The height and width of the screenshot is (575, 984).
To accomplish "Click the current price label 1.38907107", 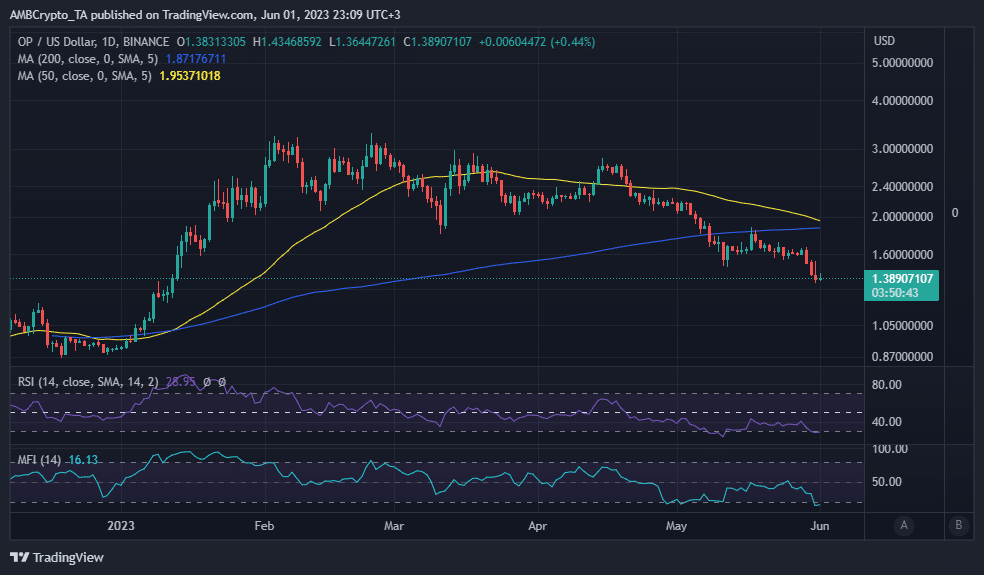I will (x=902, y=279).
